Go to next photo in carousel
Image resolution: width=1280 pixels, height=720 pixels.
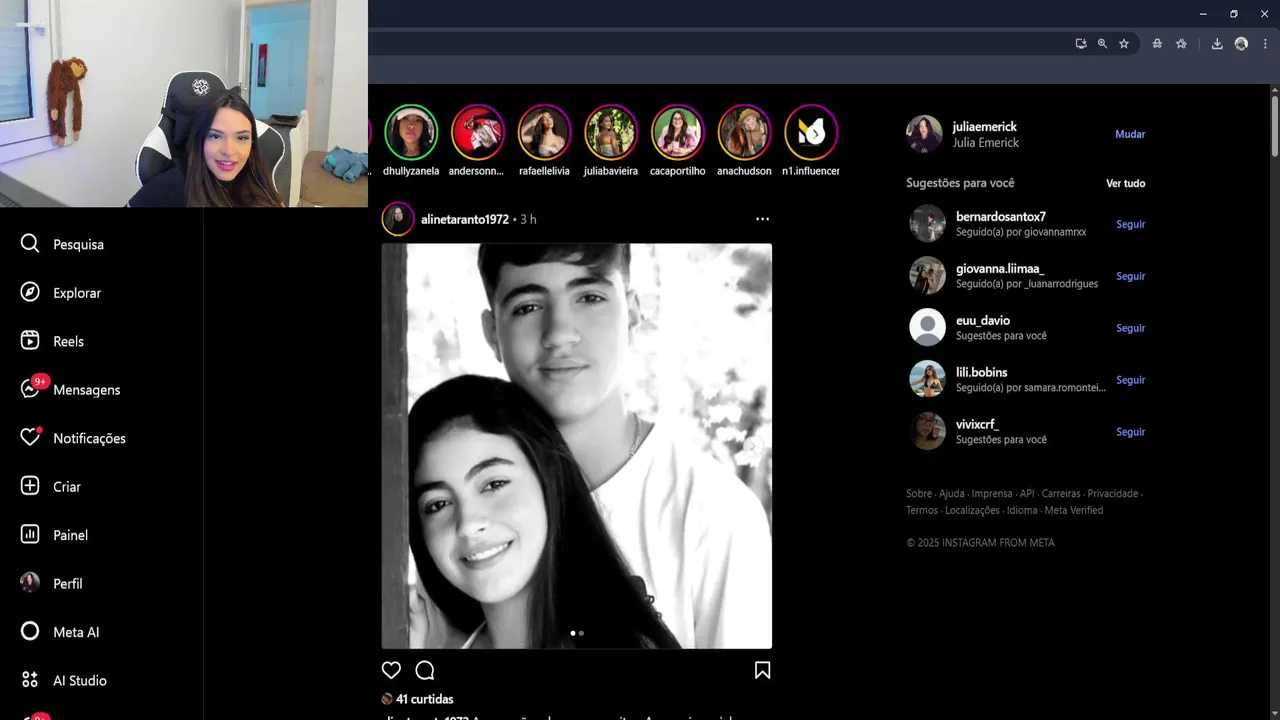click(752, 446)
